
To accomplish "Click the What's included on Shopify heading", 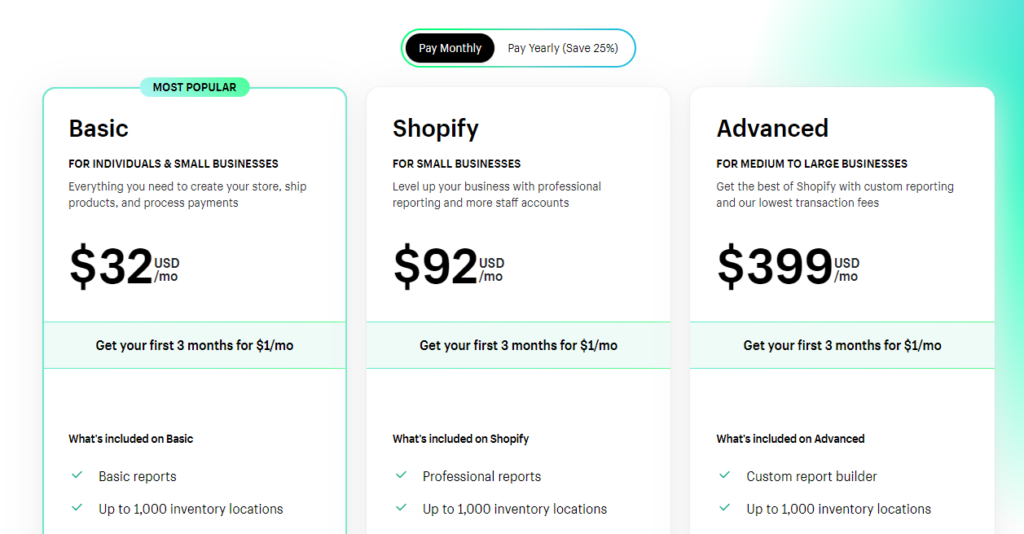I will click(x=460, y=439).
